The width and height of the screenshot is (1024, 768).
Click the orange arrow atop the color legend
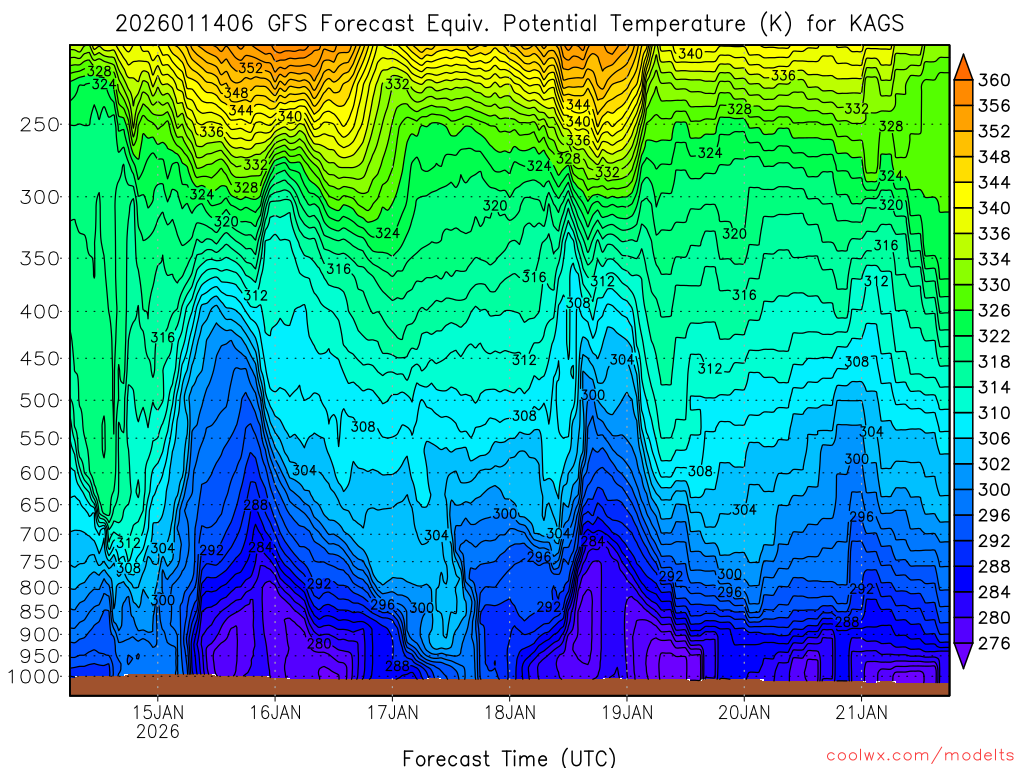[963, 67]
